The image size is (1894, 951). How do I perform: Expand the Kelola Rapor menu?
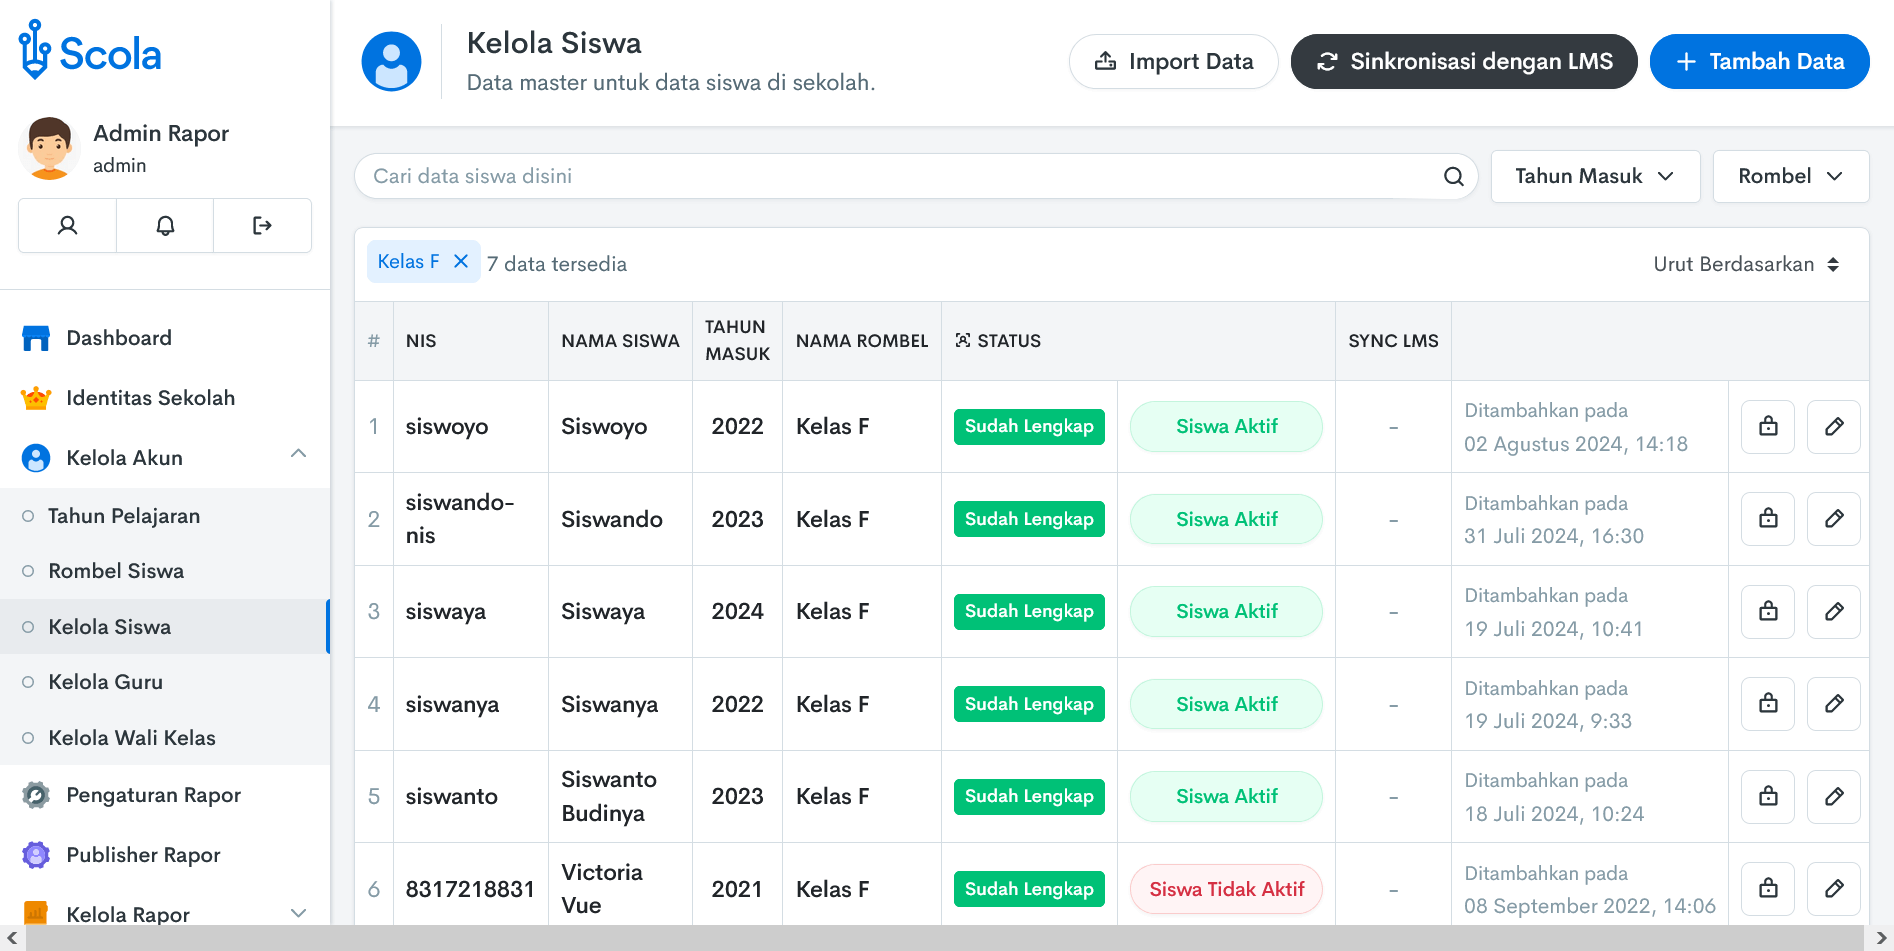point(298,913)
